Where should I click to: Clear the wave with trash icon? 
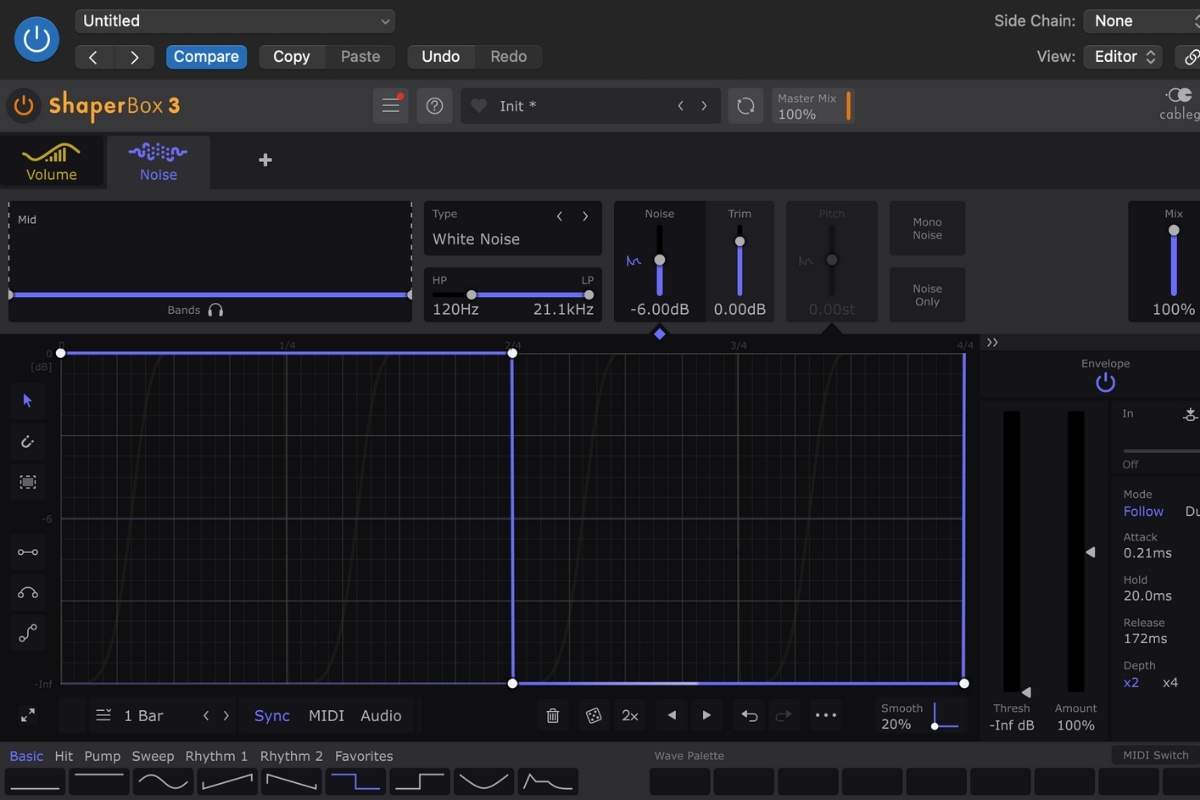pyautogui.click(x=553, y=716)
